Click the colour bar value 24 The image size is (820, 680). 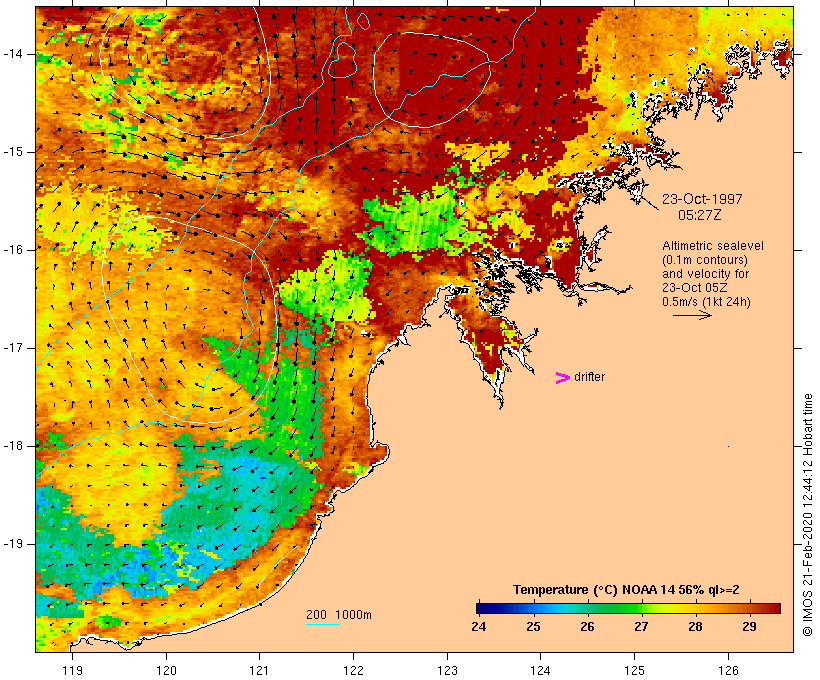pyautogui.click(x=479, y=627)
